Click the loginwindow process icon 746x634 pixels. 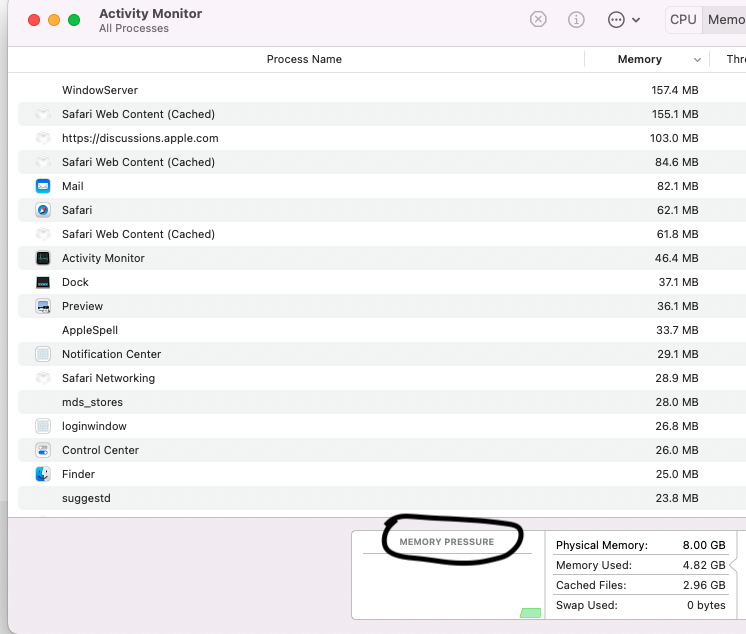(43, 426)
